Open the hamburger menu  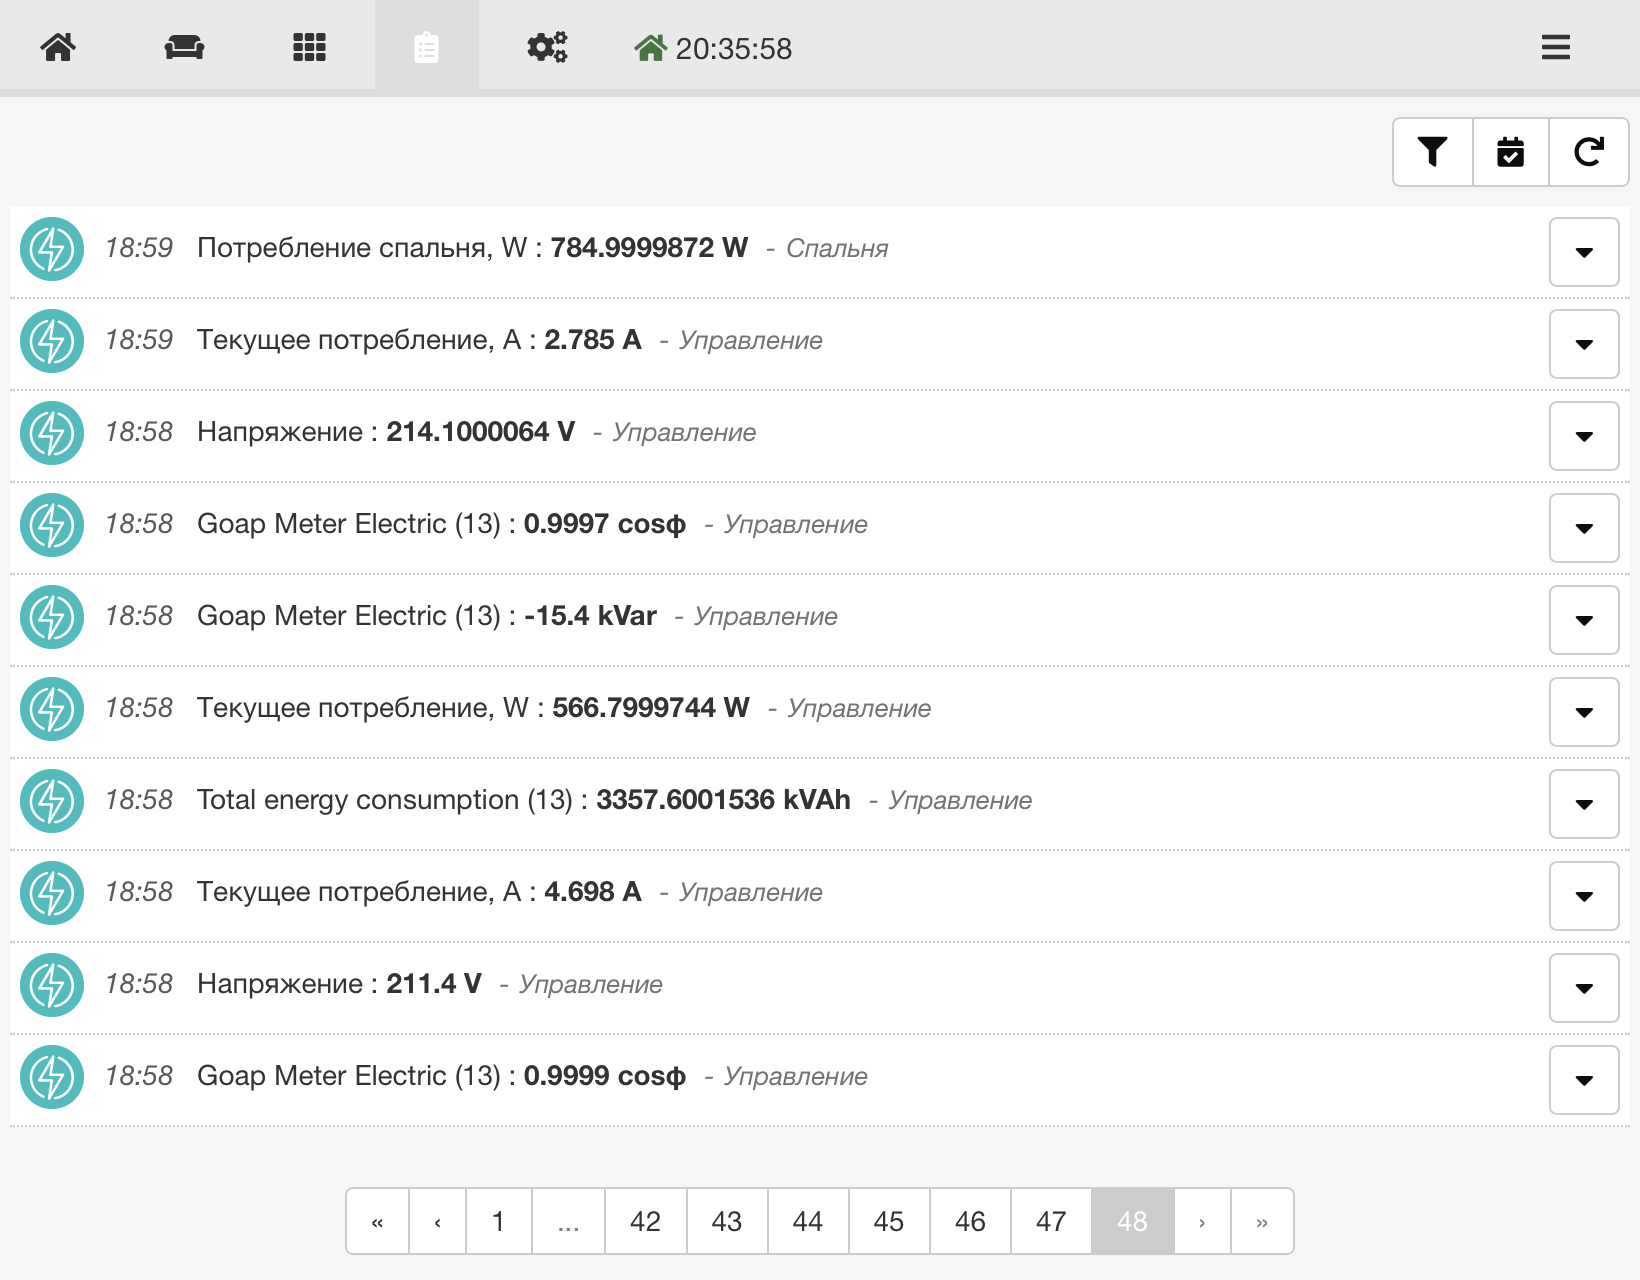[x=1555, y=47]
